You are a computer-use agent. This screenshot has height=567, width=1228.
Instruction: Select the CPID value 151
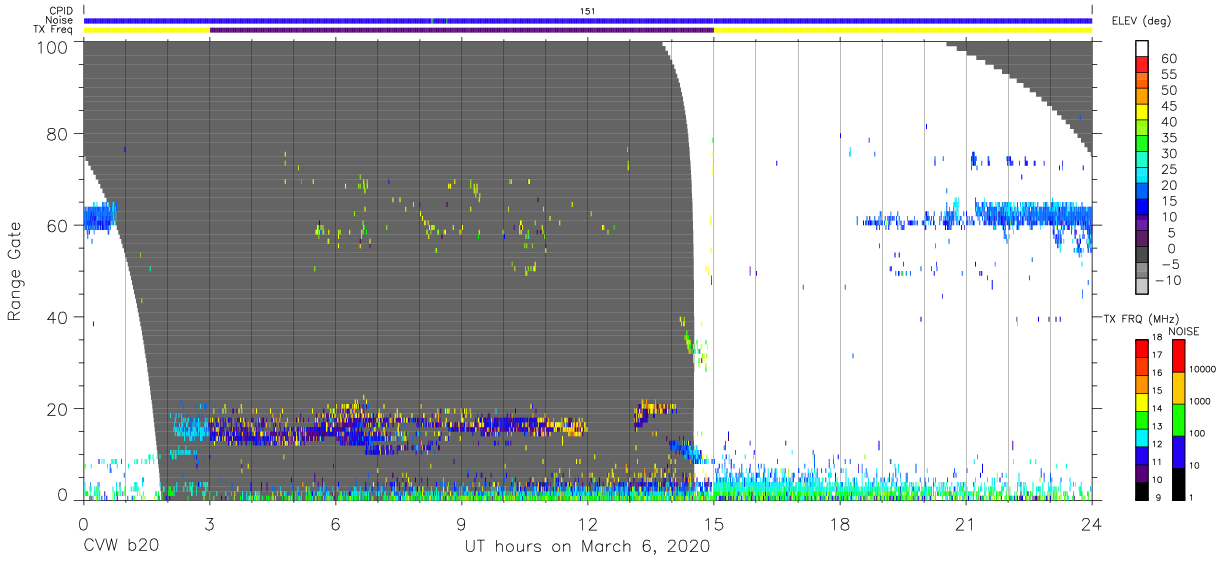point(587,11)
